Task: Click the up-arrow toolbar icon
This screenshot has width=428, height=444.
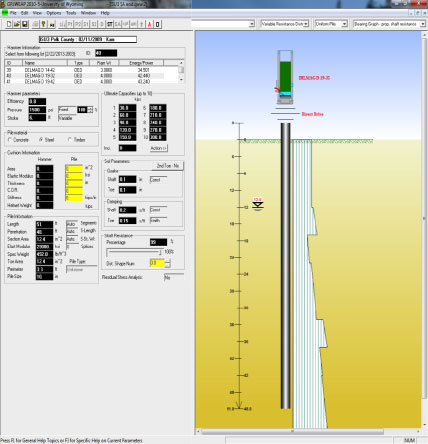Action: coord(142,24)
